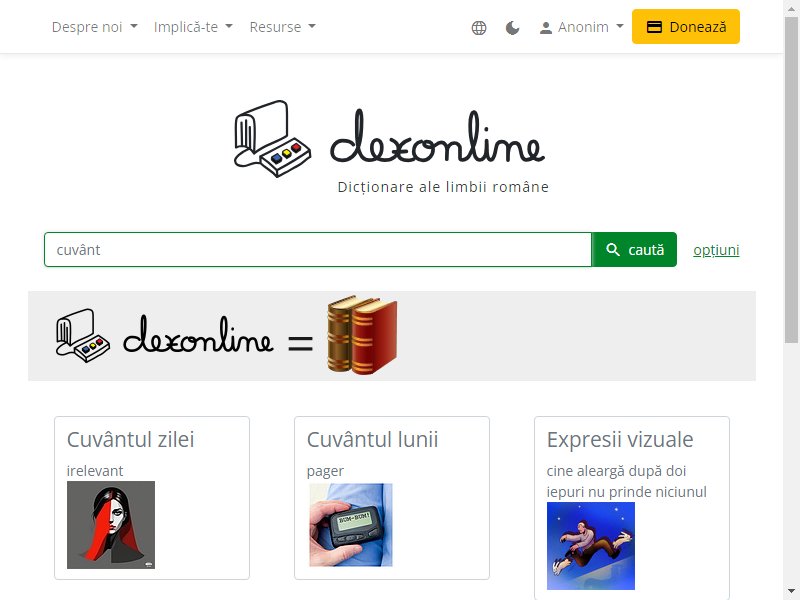Open the Resurse dropdown
The height and width of the screenshot is (600, 800).
tap(283, 27)
